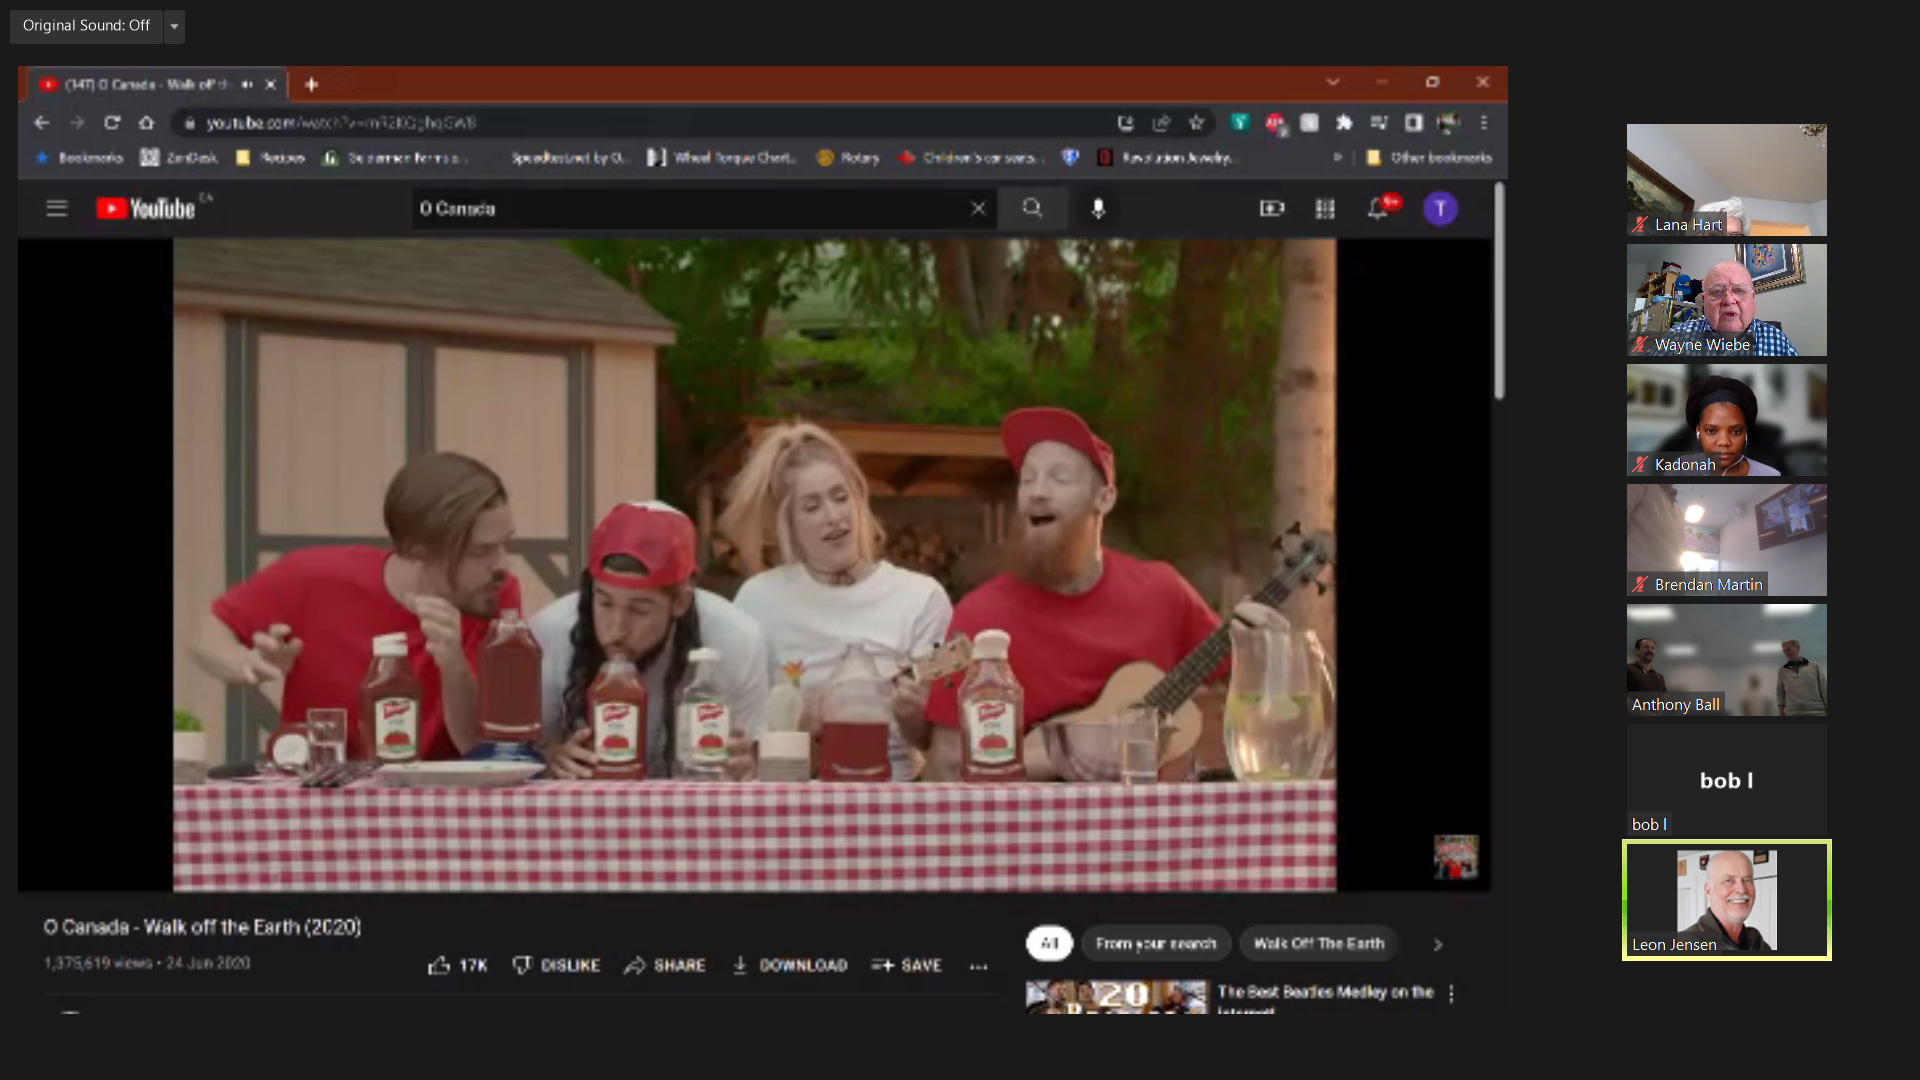The height and width of the screenshot is (1080, 1920).
Task: Click the SHARE button
Action: point(665,965)
